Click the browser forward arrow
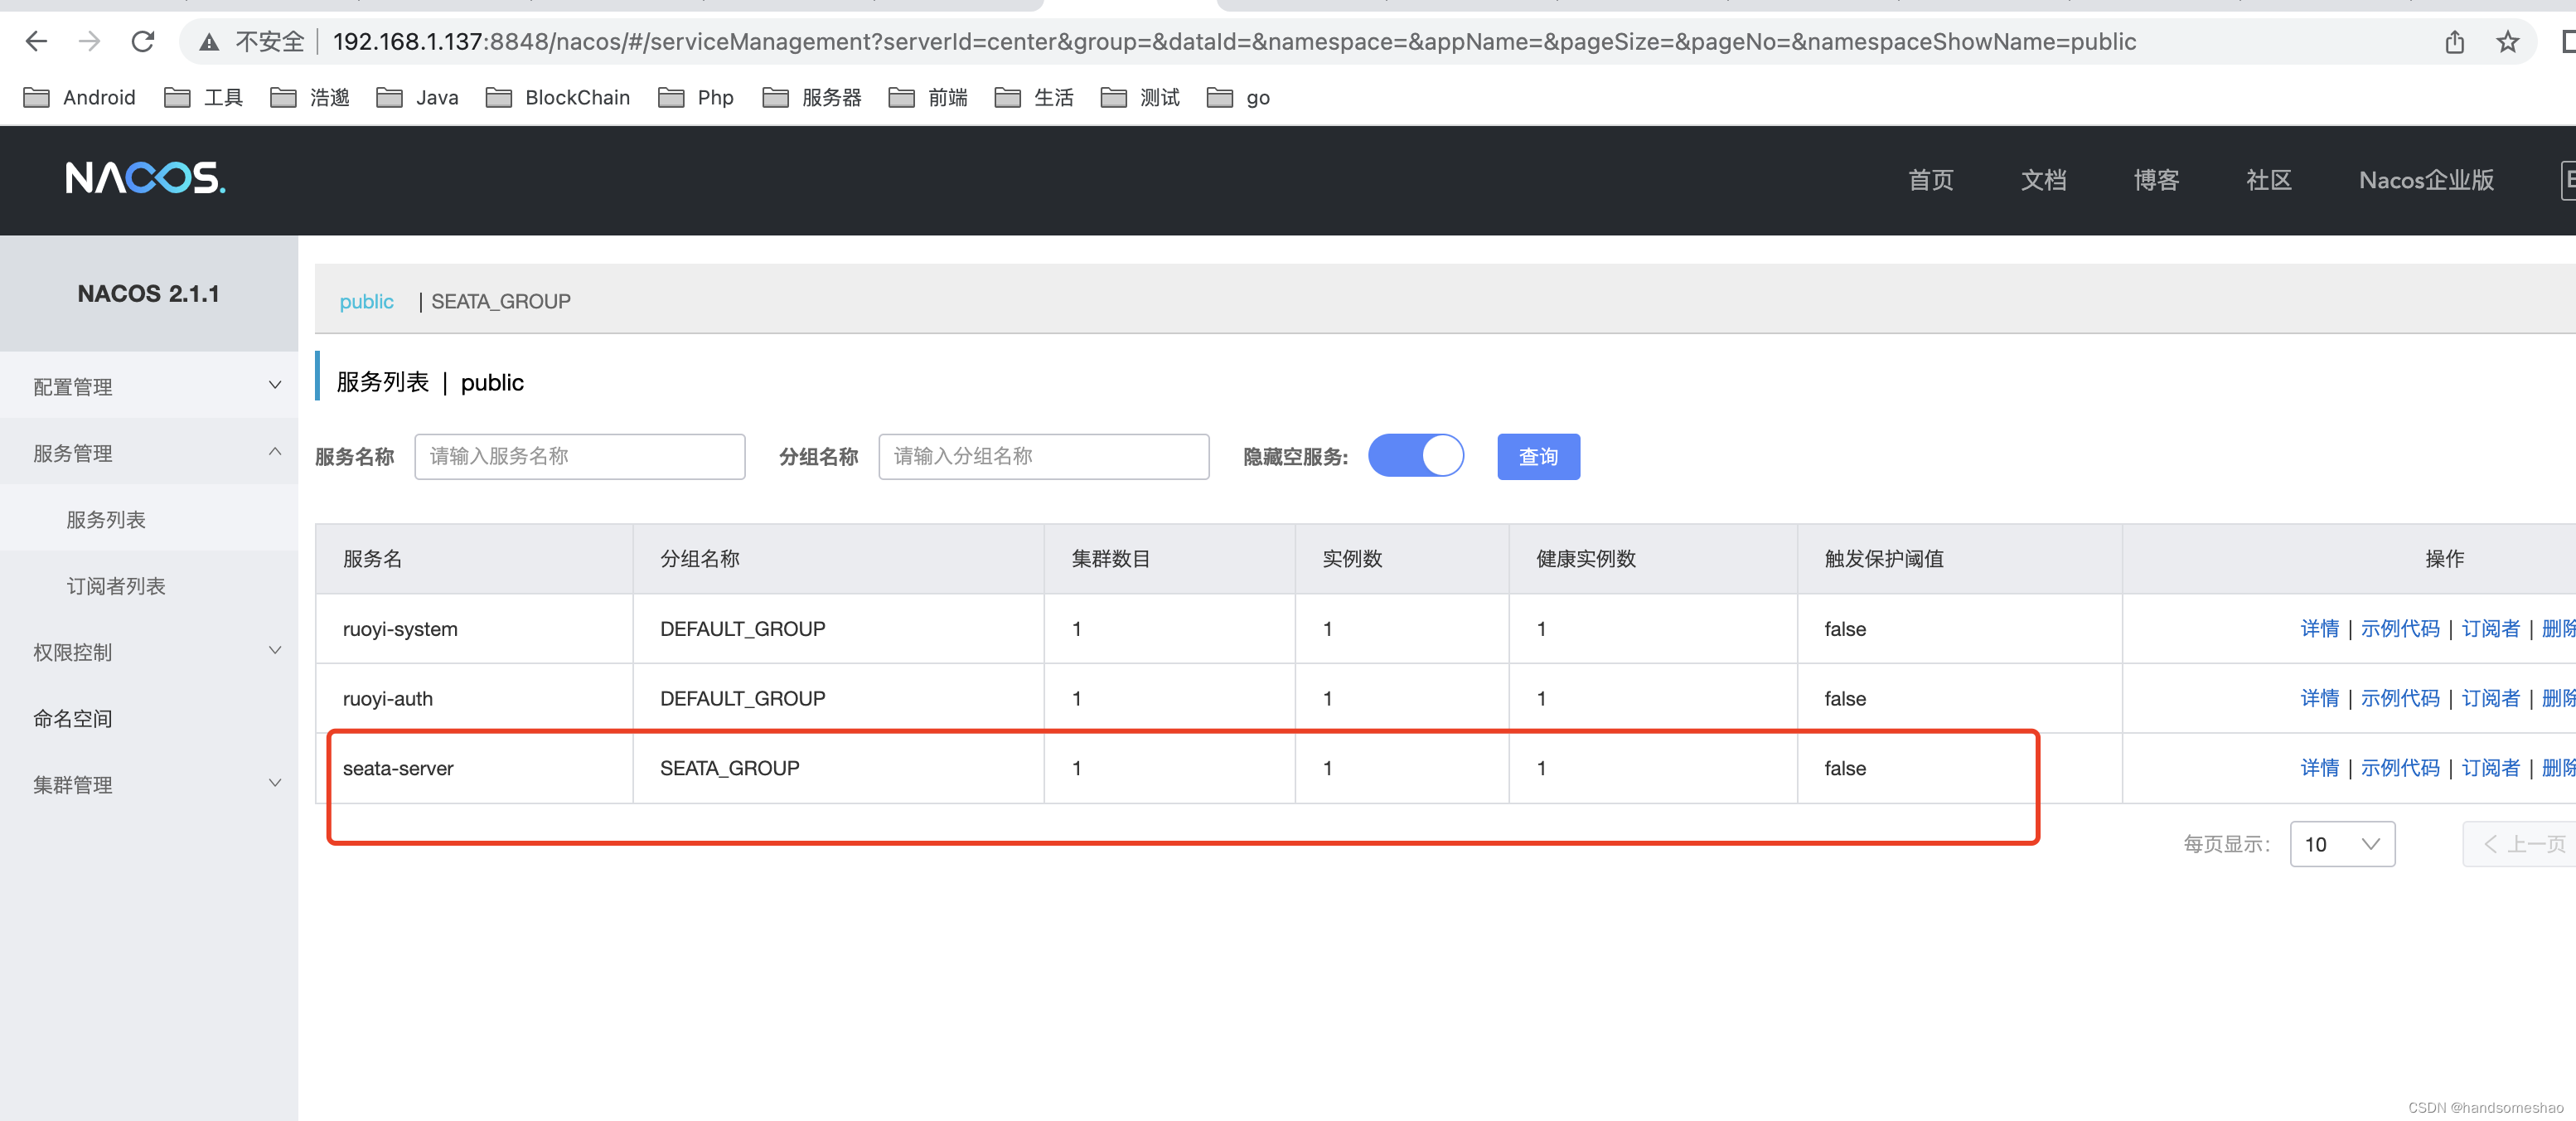The height and width of the screenshot is (1121, 2576). click(89, 41)
